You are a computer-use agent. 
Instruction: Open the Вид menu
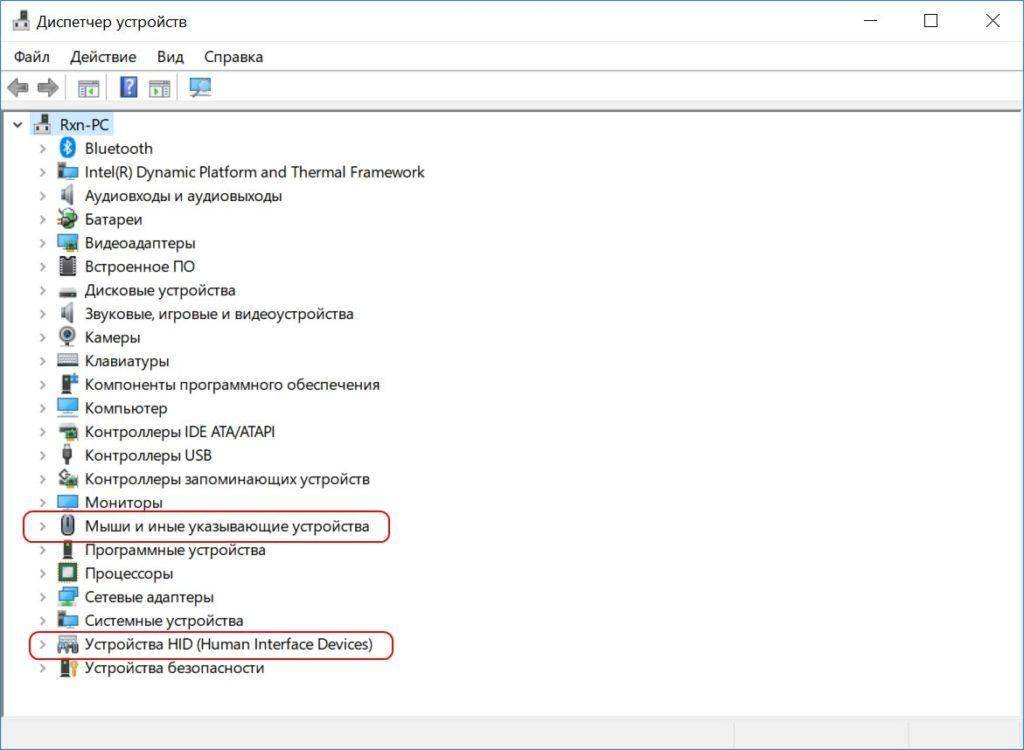pyautogui.click(x=170, y=57)
